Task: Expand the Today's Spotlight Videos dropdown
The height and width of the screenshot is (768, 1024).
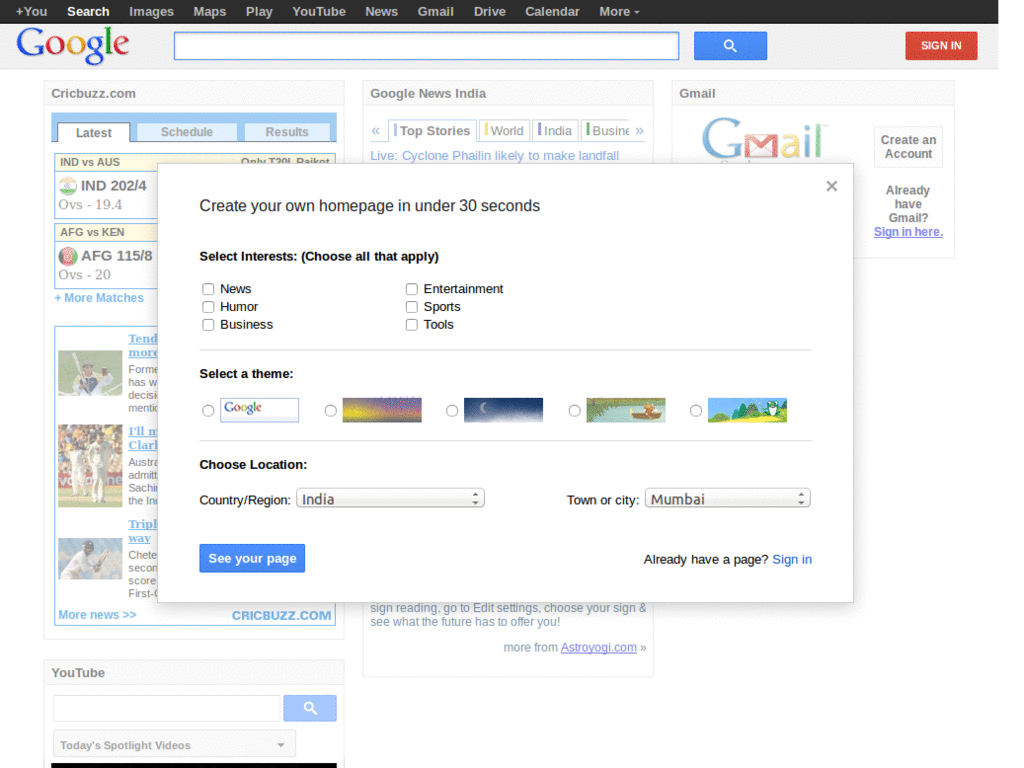Action: tap(174, 744)
